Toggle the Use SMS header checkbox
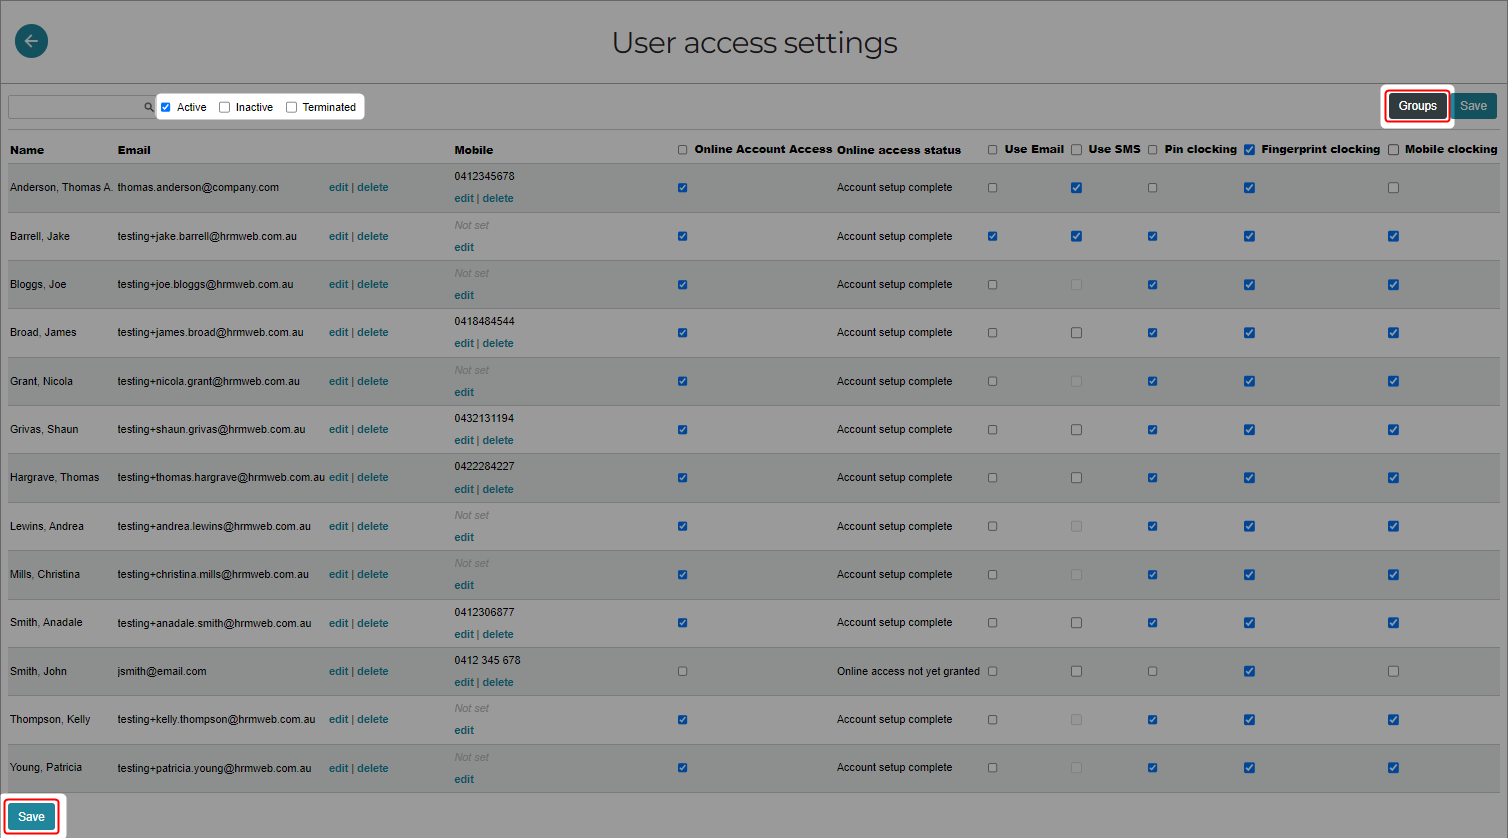The image size is (1508, 838). click(1076, 150)
